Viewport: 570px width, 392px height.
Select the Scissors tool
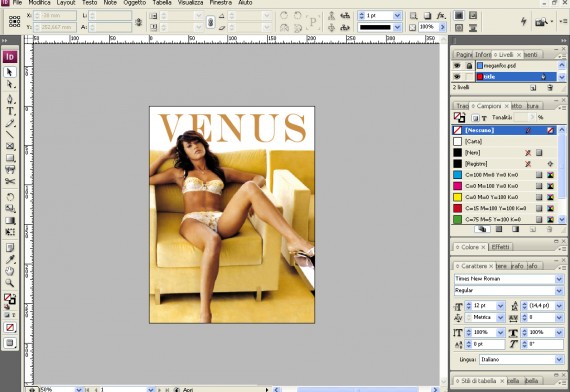[x=10, y=181]
